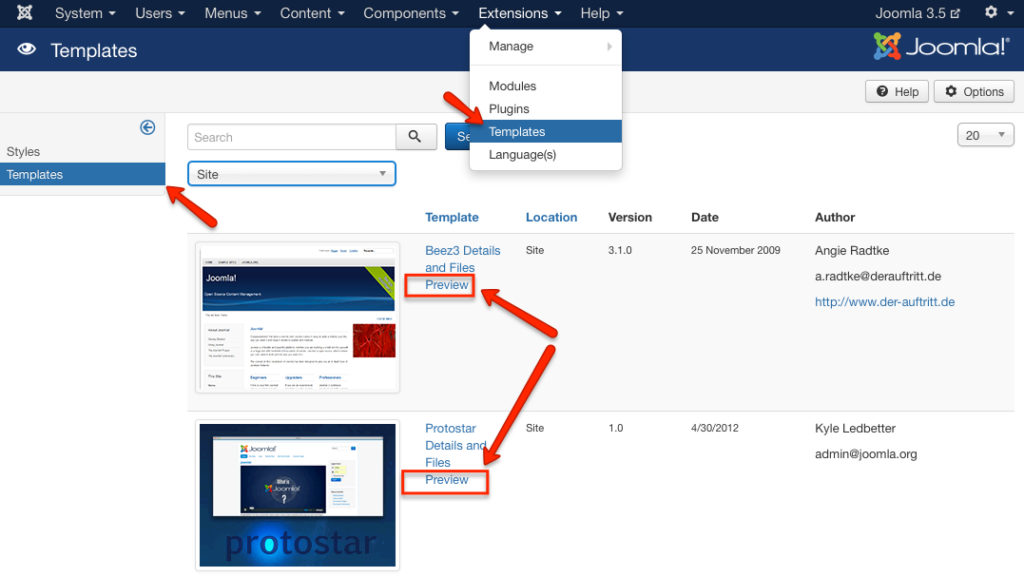Screen dimensions: 1024x577
Task: Open the Joomla 3.5 site link
Action: coord(918,13)
